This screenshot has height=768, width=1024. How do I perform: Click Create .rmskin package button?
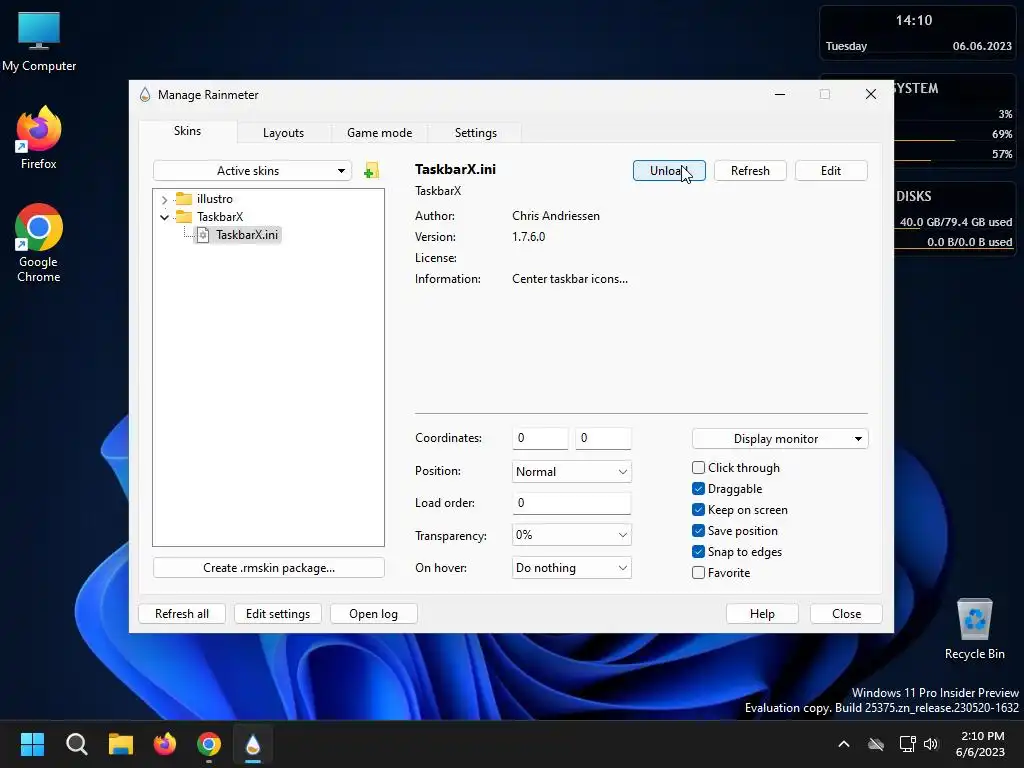point(268,568)
